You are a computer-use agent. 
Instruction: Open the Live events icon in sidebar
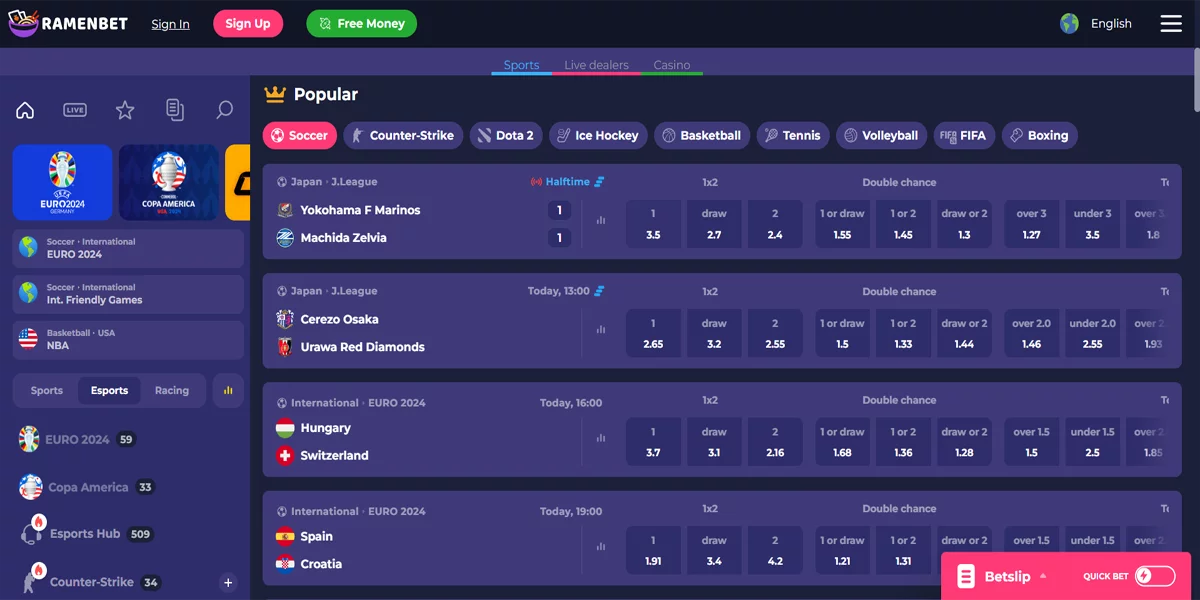click(x=75, y=110)
